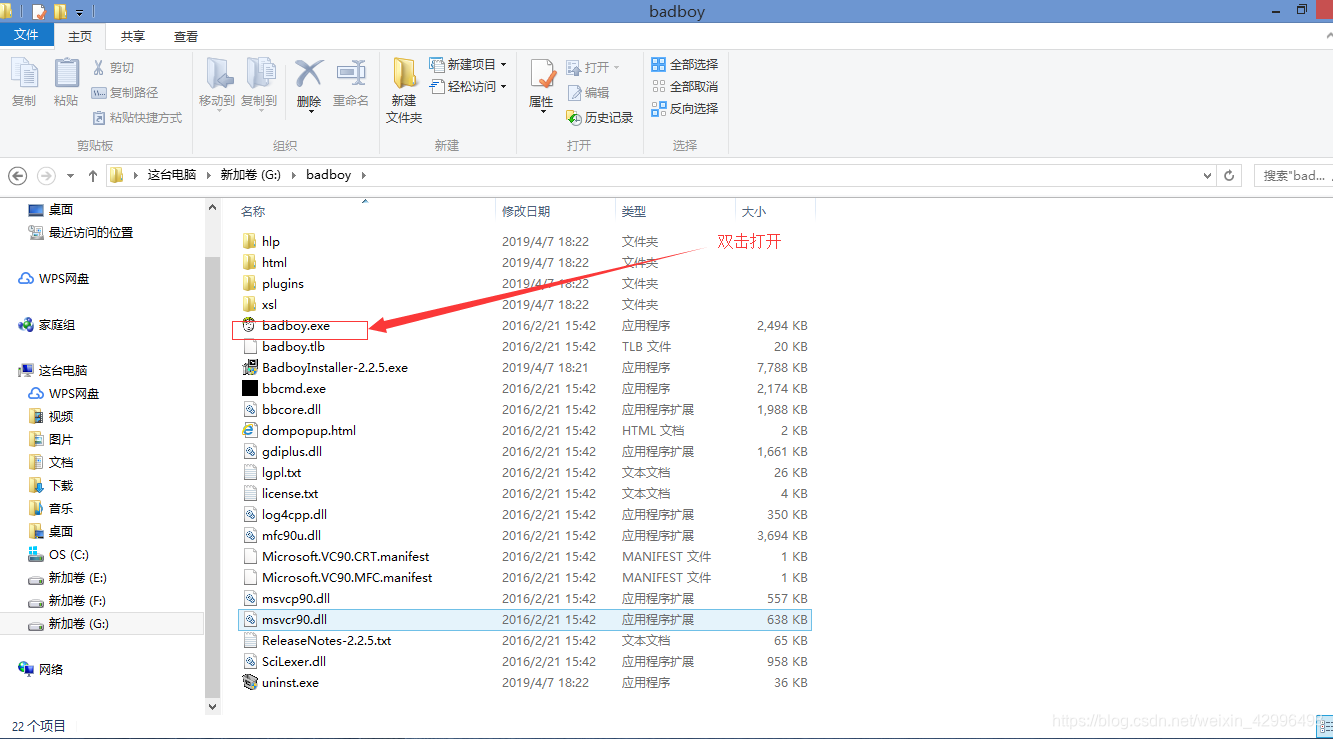This screenshot has height=739, width=1333.
Task: Select Recent places in sidebar
Action: tap(80, 232)
